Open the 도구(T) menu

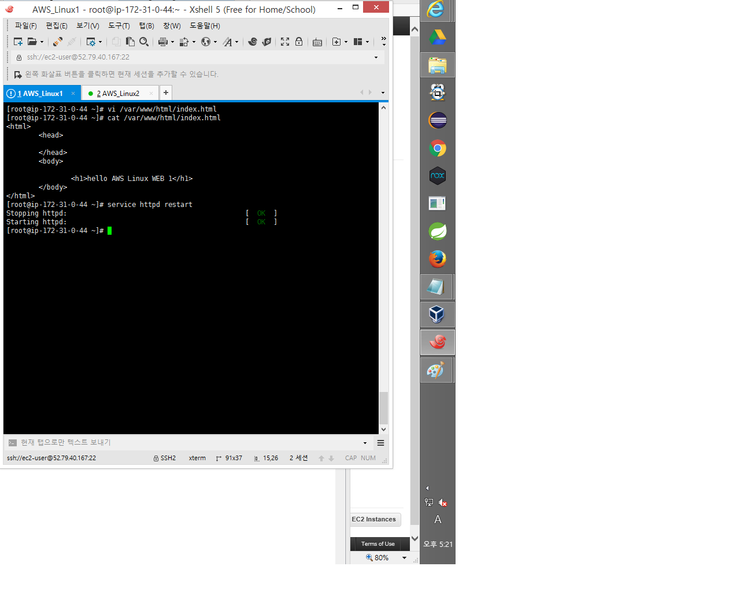(x=119, y=25)
